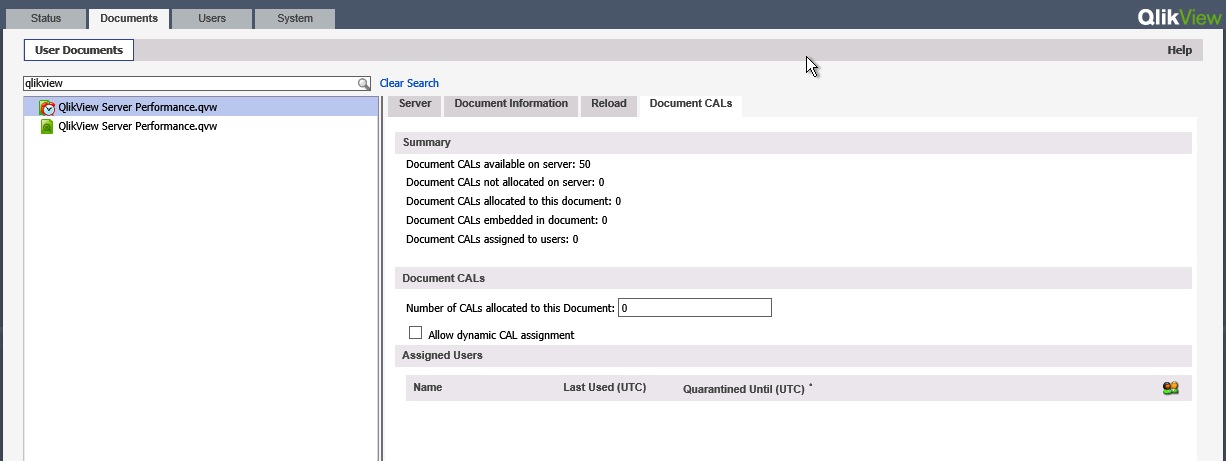Focus the document search box
The width and height of the screenshot is (1226, 461).
[x=190, y=84]
